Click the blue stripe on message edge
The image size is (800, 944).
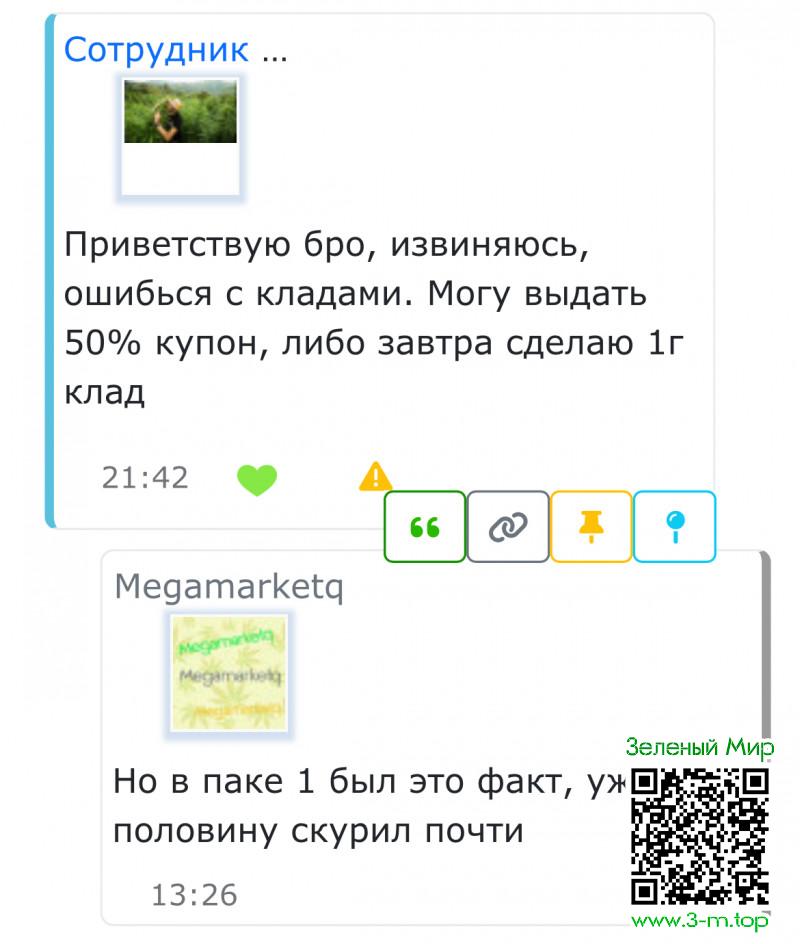51,271
